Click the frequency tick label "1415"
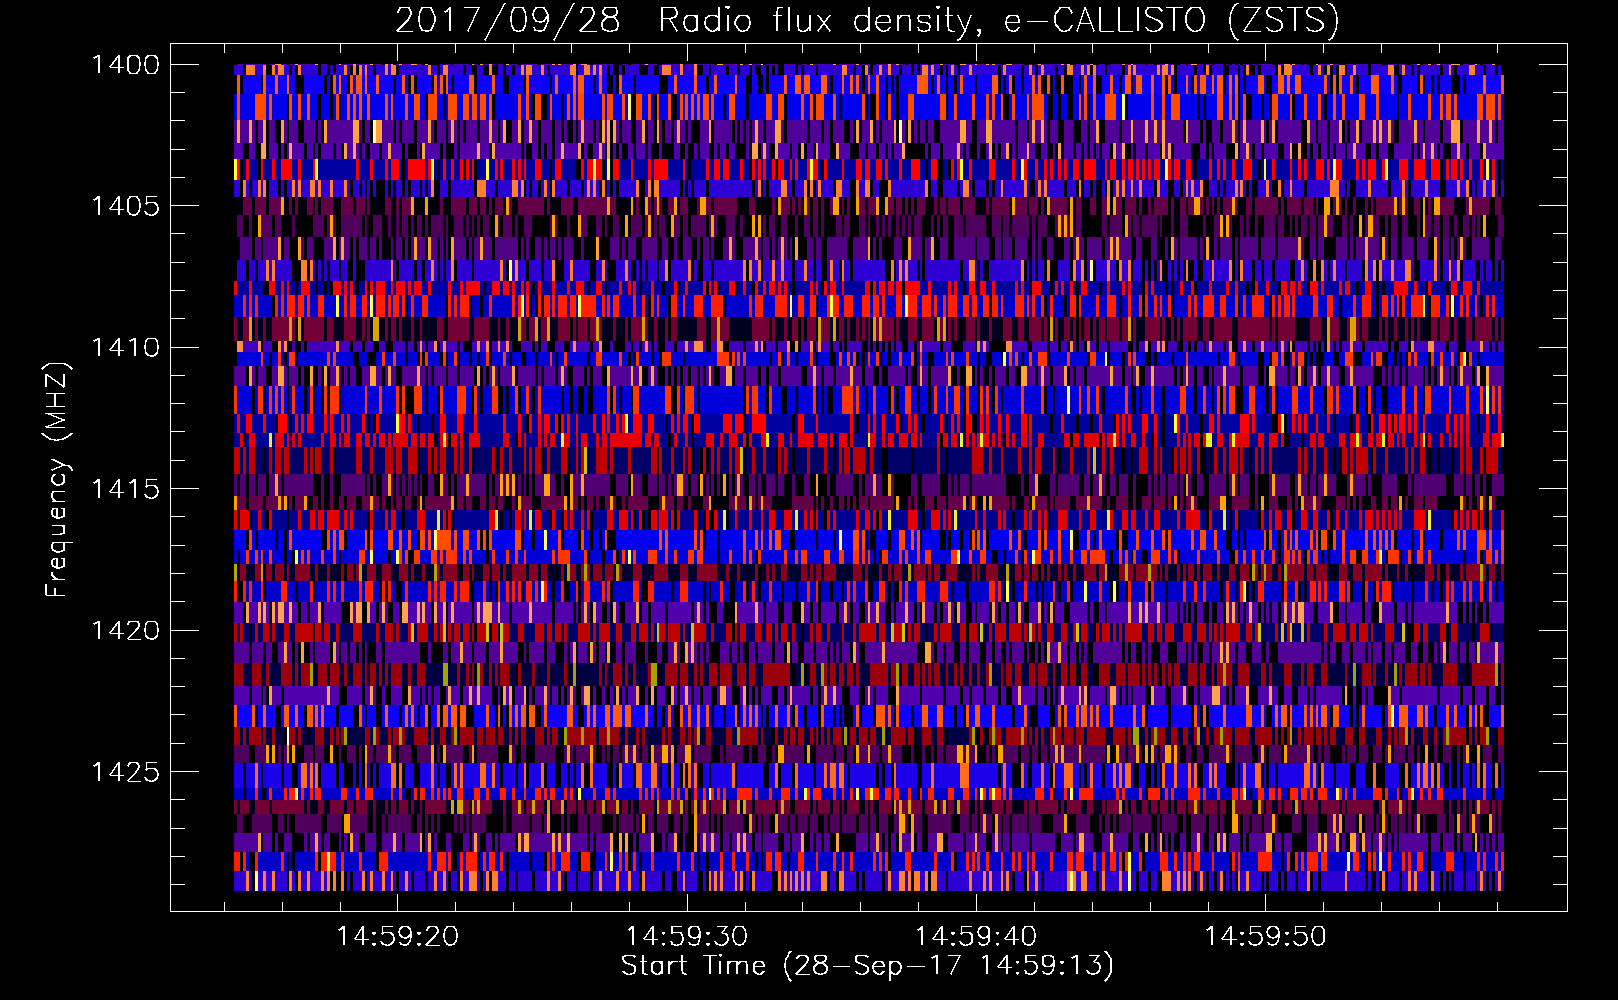Screen dimensions: 1618x1000 pos(125,489)
